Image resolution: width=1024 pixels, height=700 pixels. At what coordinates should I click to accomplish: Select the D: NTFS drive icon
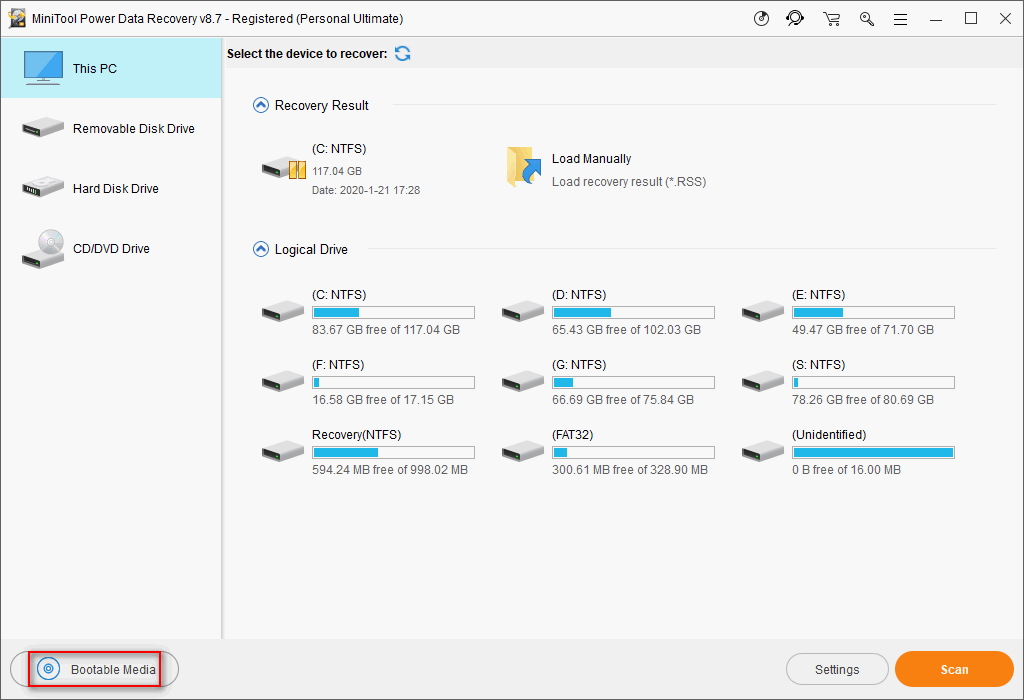pyautogui.click(x=523, y=311)
